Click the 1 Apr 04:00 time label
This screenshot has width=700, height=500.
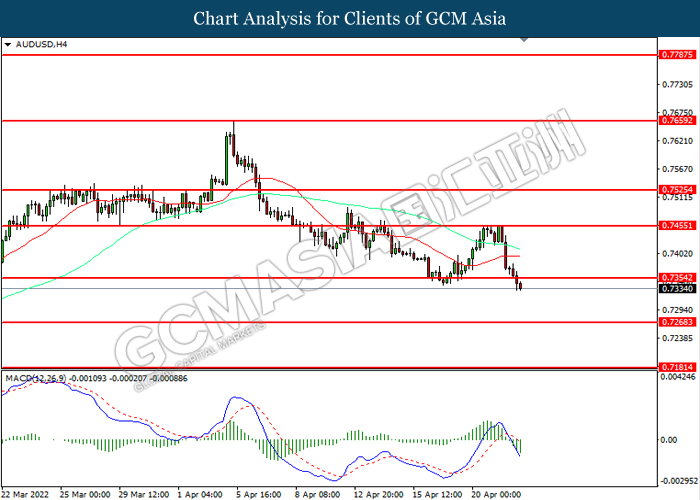coord(200,495)
